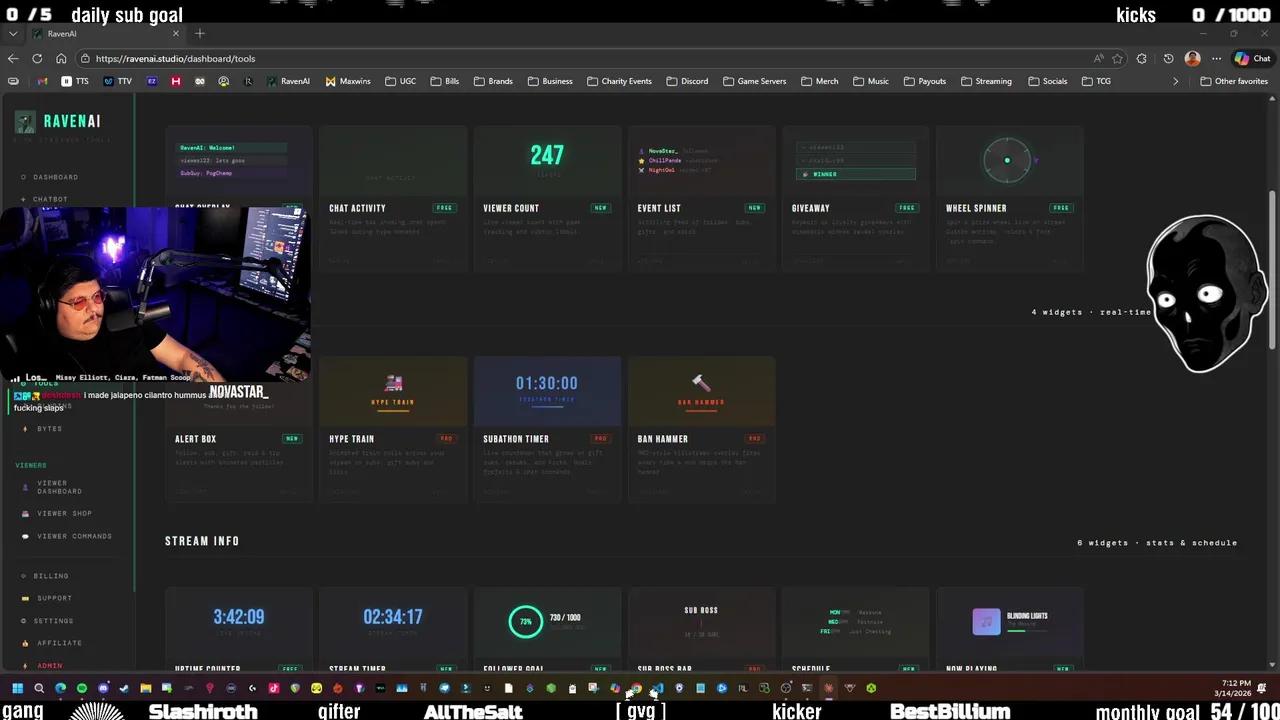
Task: Open Affiliate in the sidebar
Action: tap(59, 643)
